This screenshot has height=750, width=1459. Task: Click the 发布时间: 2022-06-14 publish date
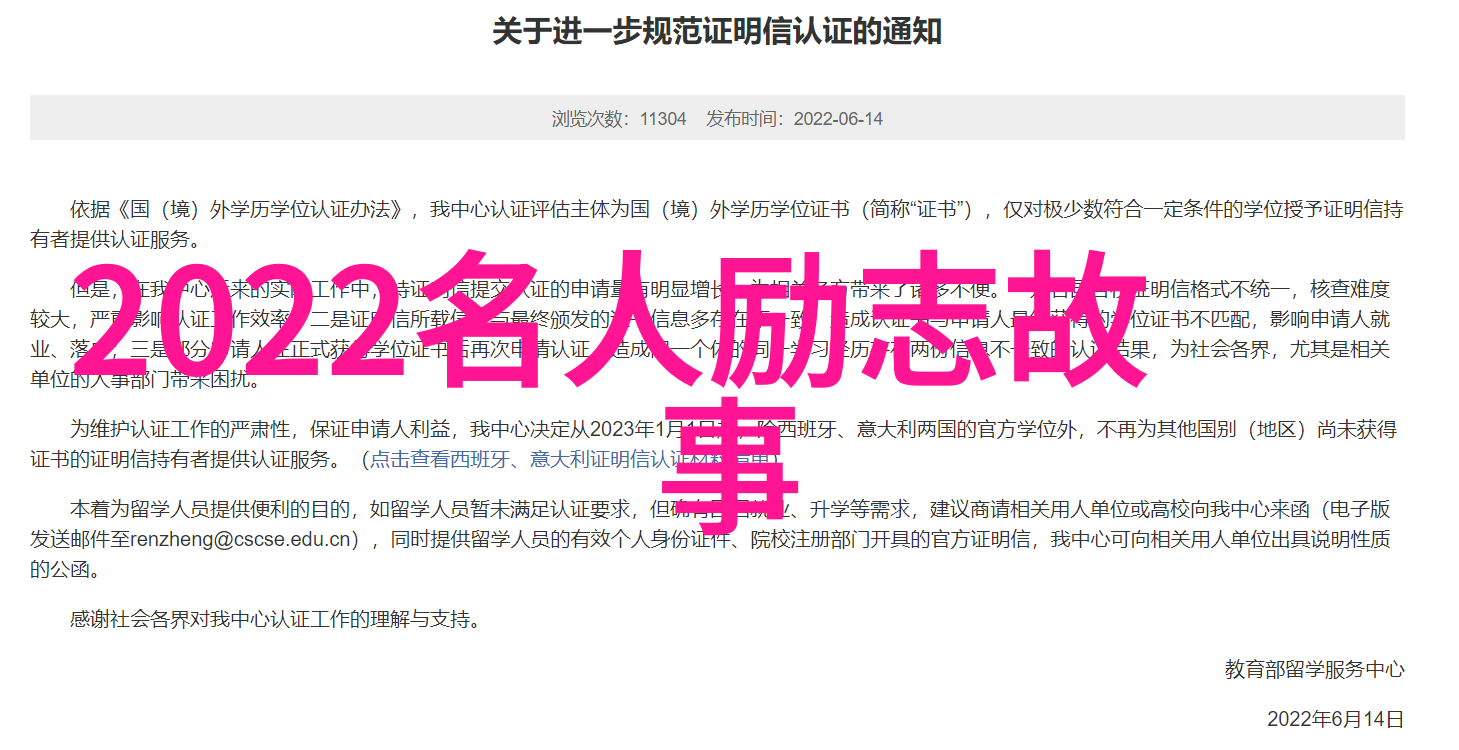point(795,118)
